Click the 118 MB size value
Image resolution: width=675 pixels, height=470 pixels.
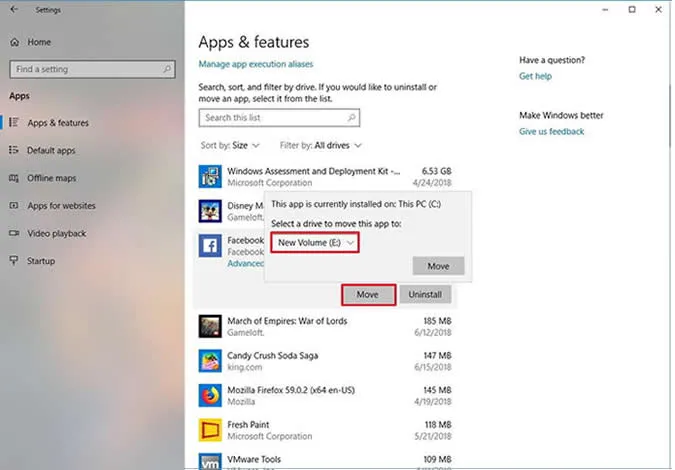[438, 425]
